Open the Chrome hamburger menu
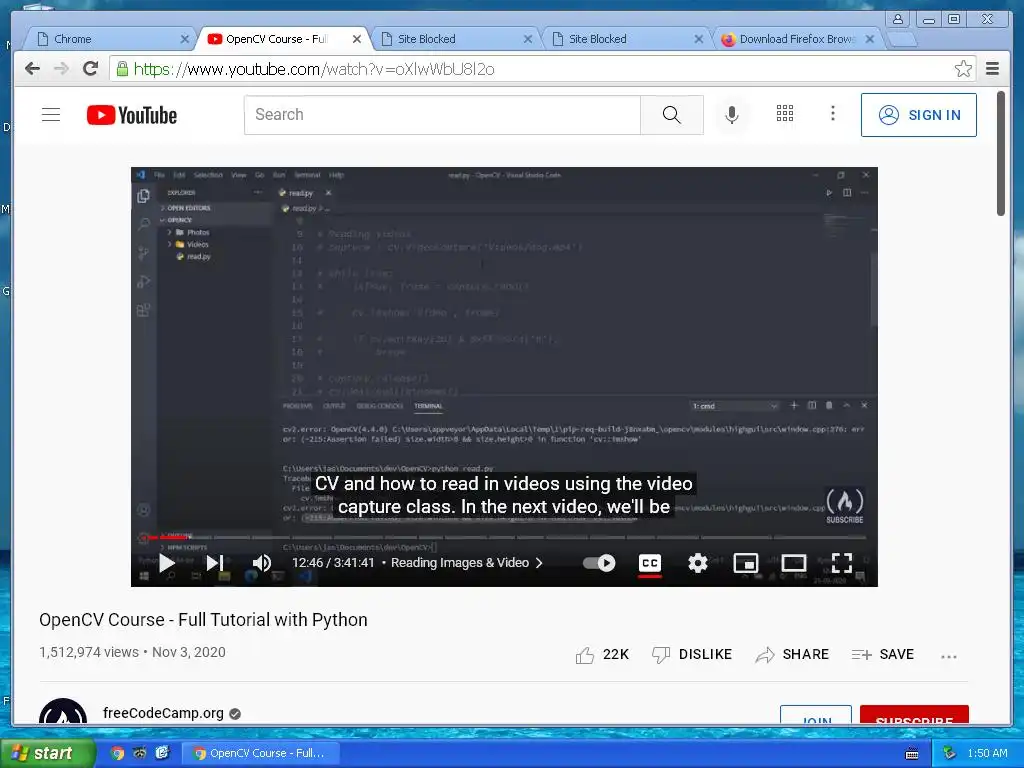 (x=992, y=69)
